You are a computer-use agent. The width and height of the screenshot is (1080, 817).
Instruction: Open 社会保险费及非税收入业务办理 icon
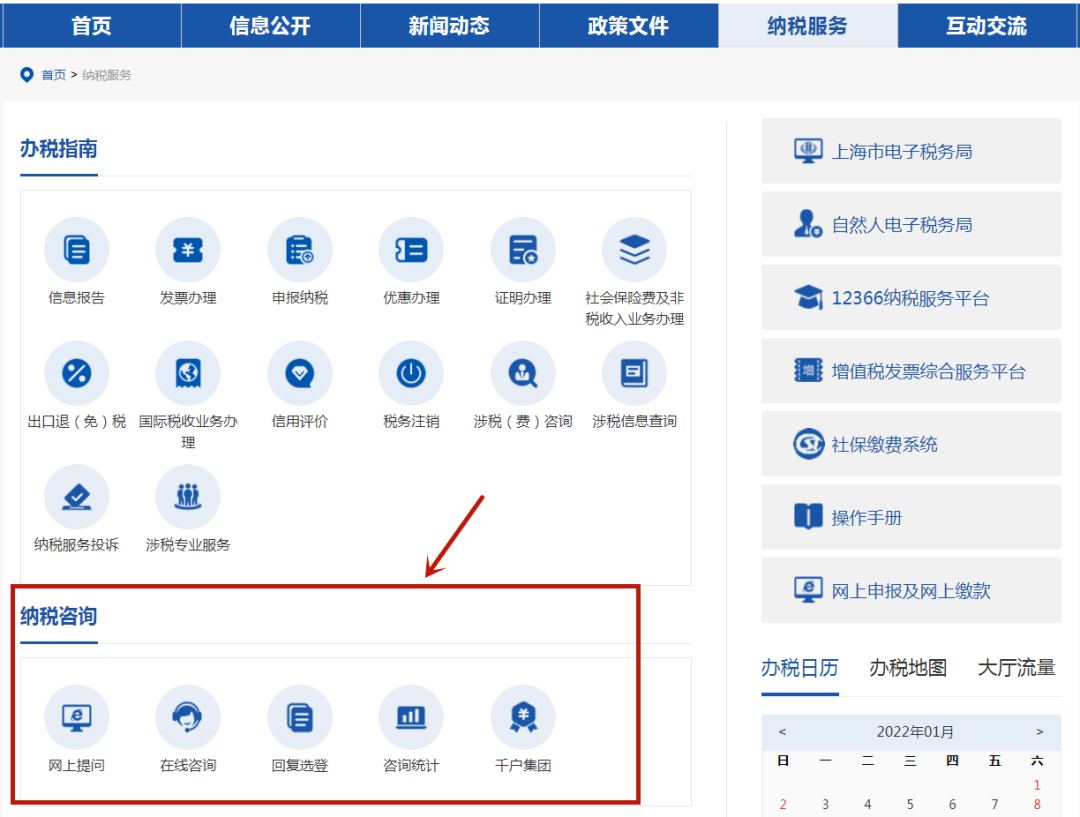point(634,249)
